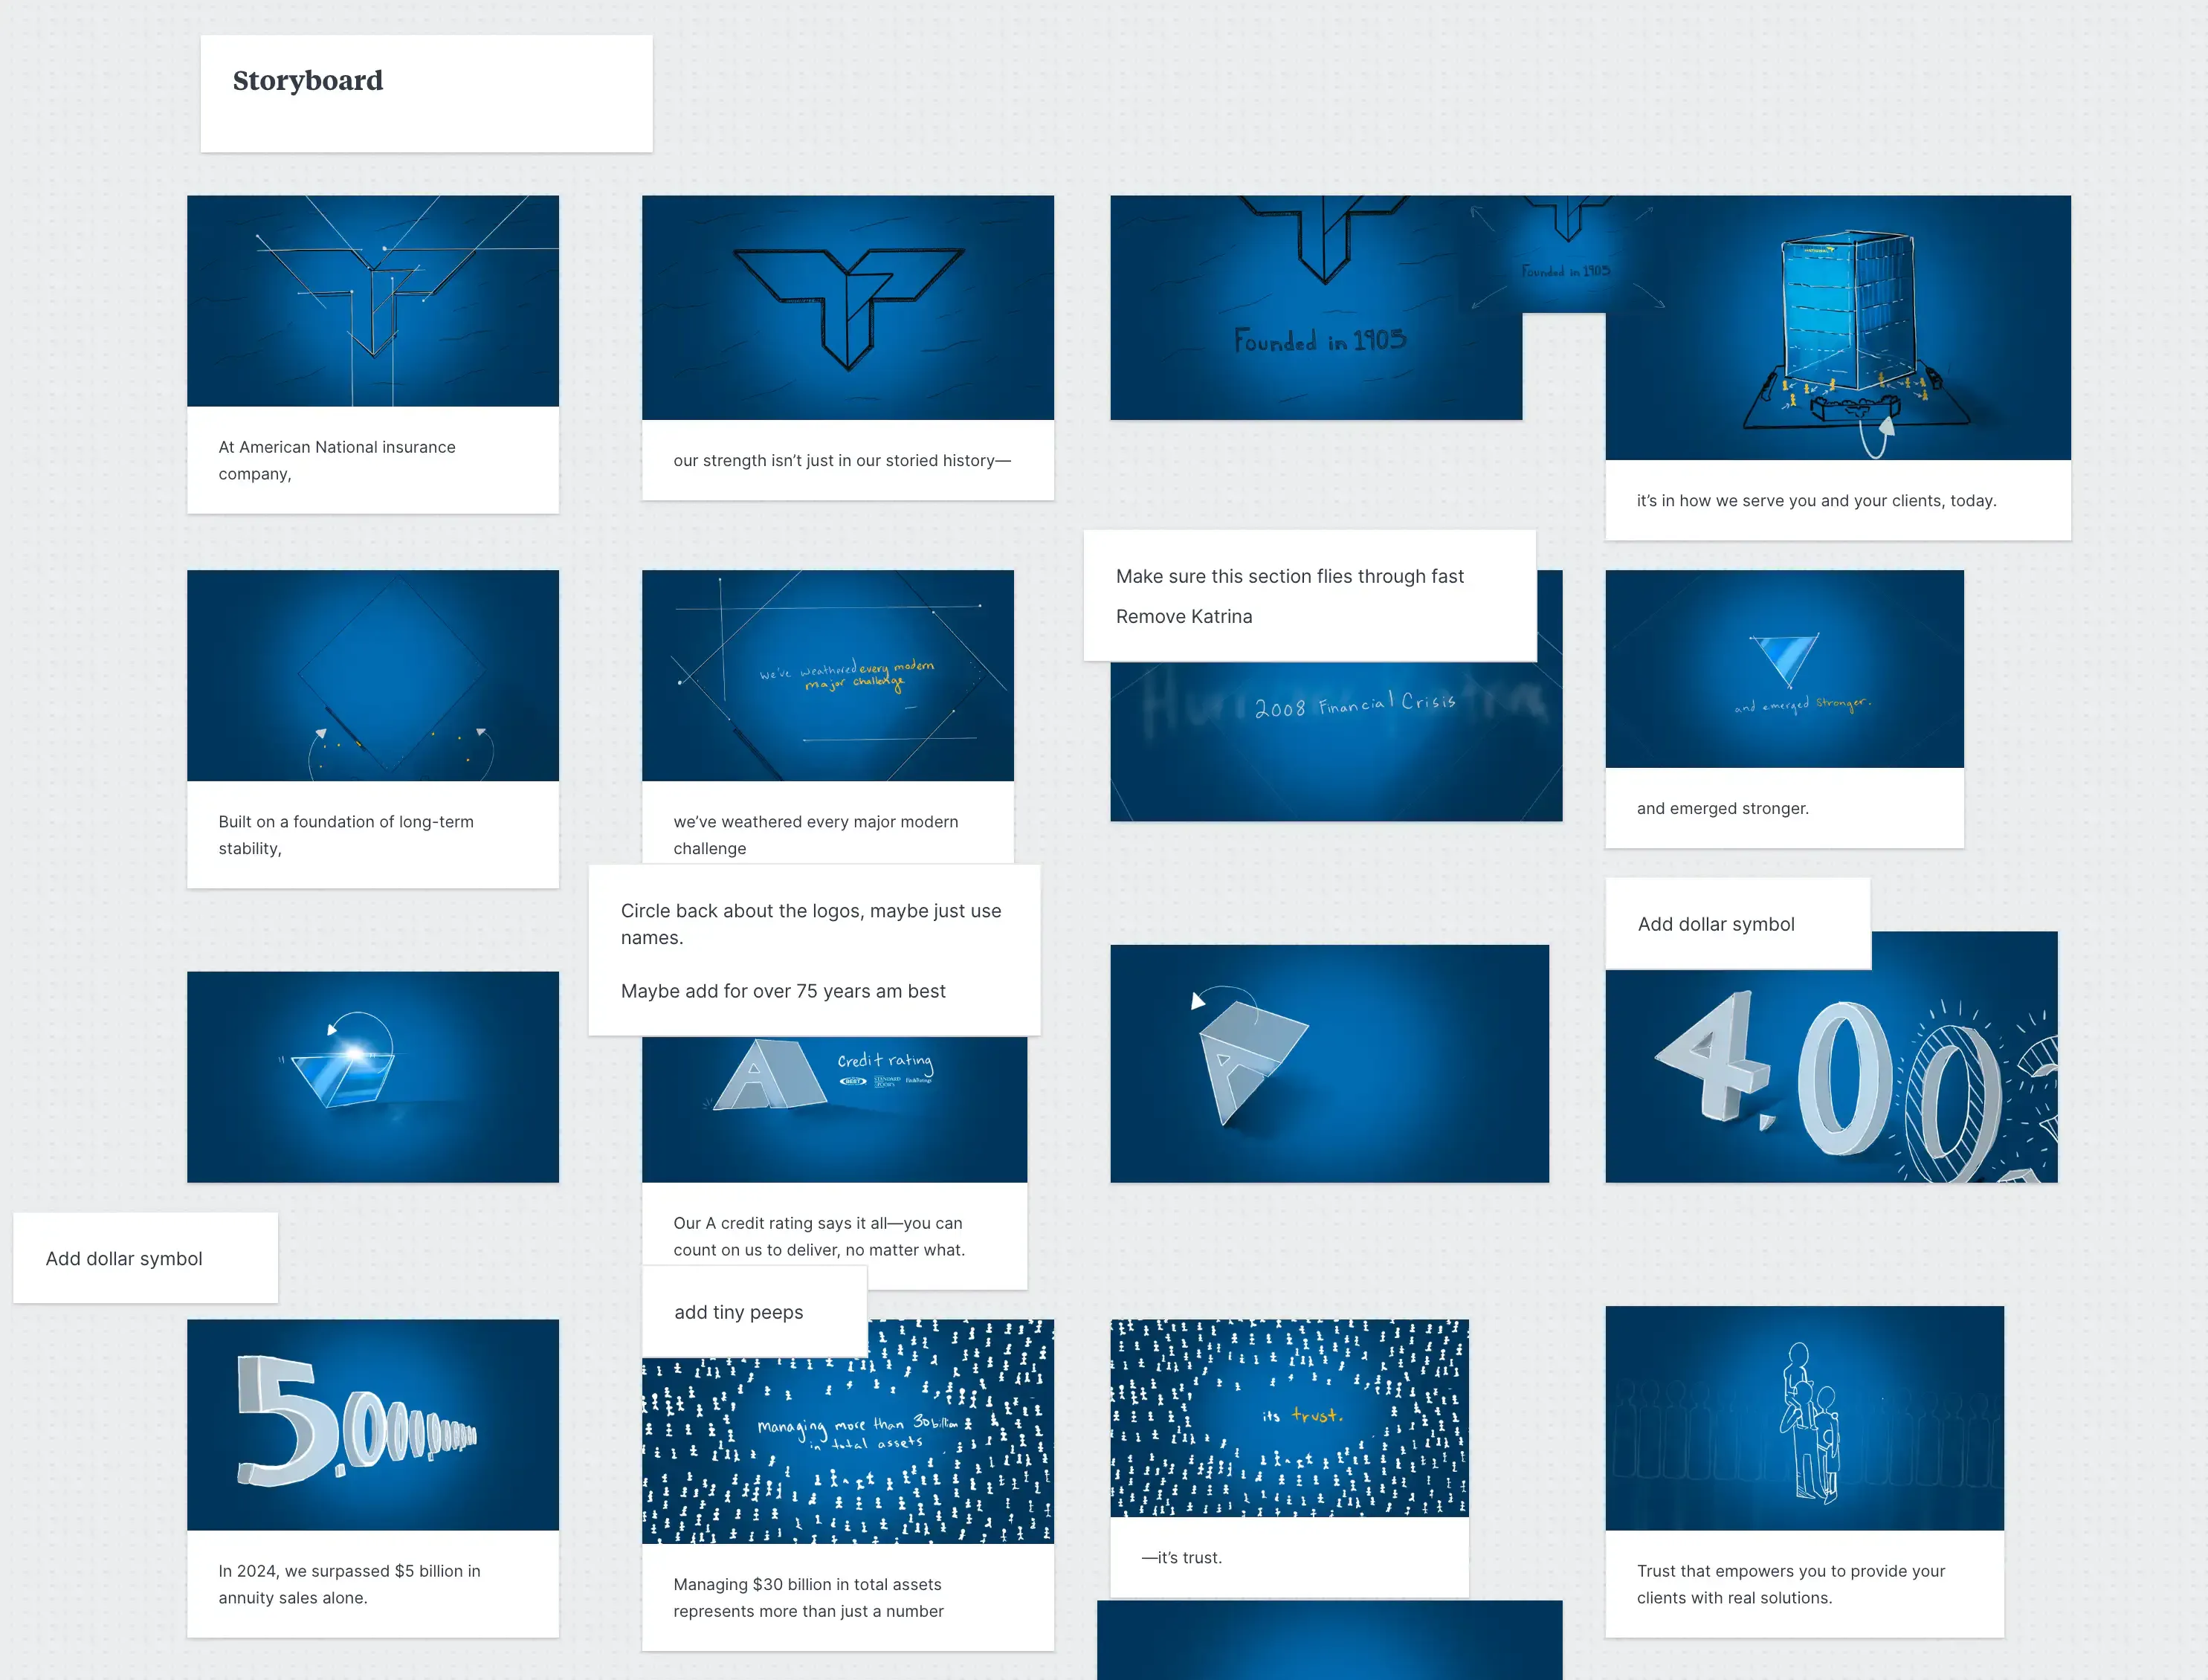Screen dimensions: 2208x1680
Task: Click the "Add dollar symbol" note near the 4.00 frame
Action: point(1737,923)
